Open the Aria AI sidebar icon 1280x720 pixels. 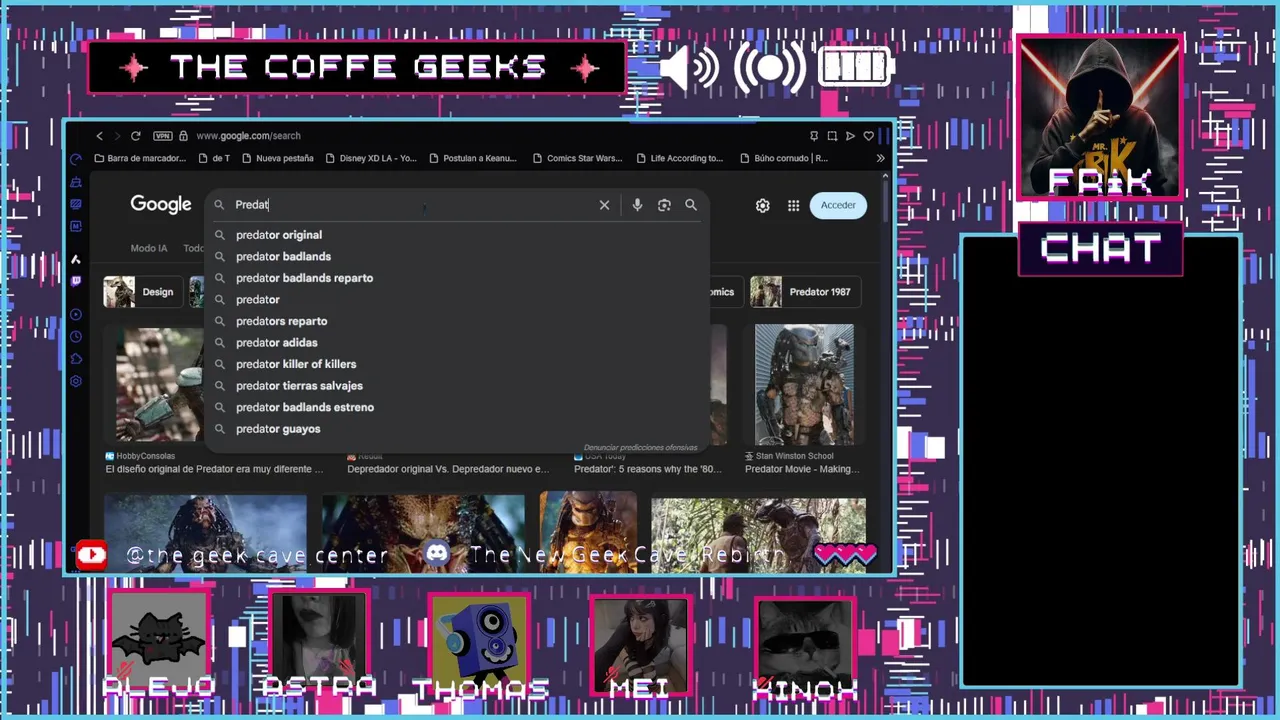click(76, 259)
